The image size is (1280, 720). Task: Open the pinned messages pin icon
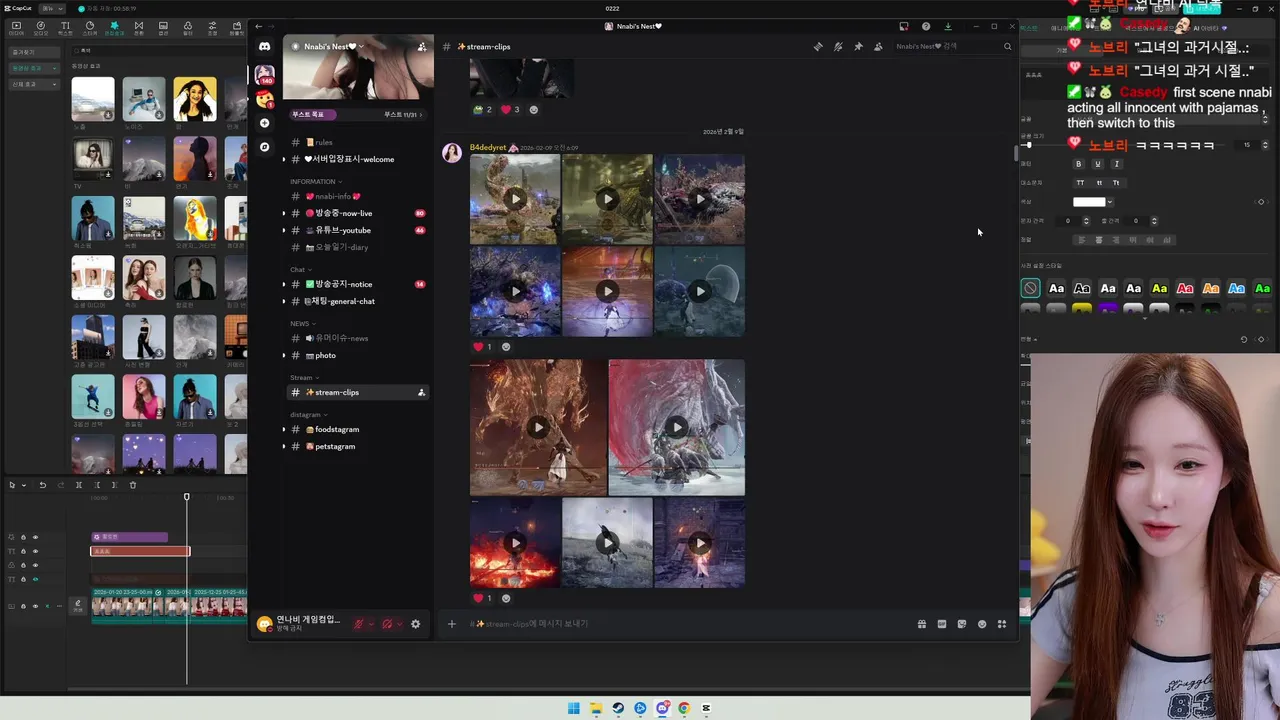tap(858, 47)
